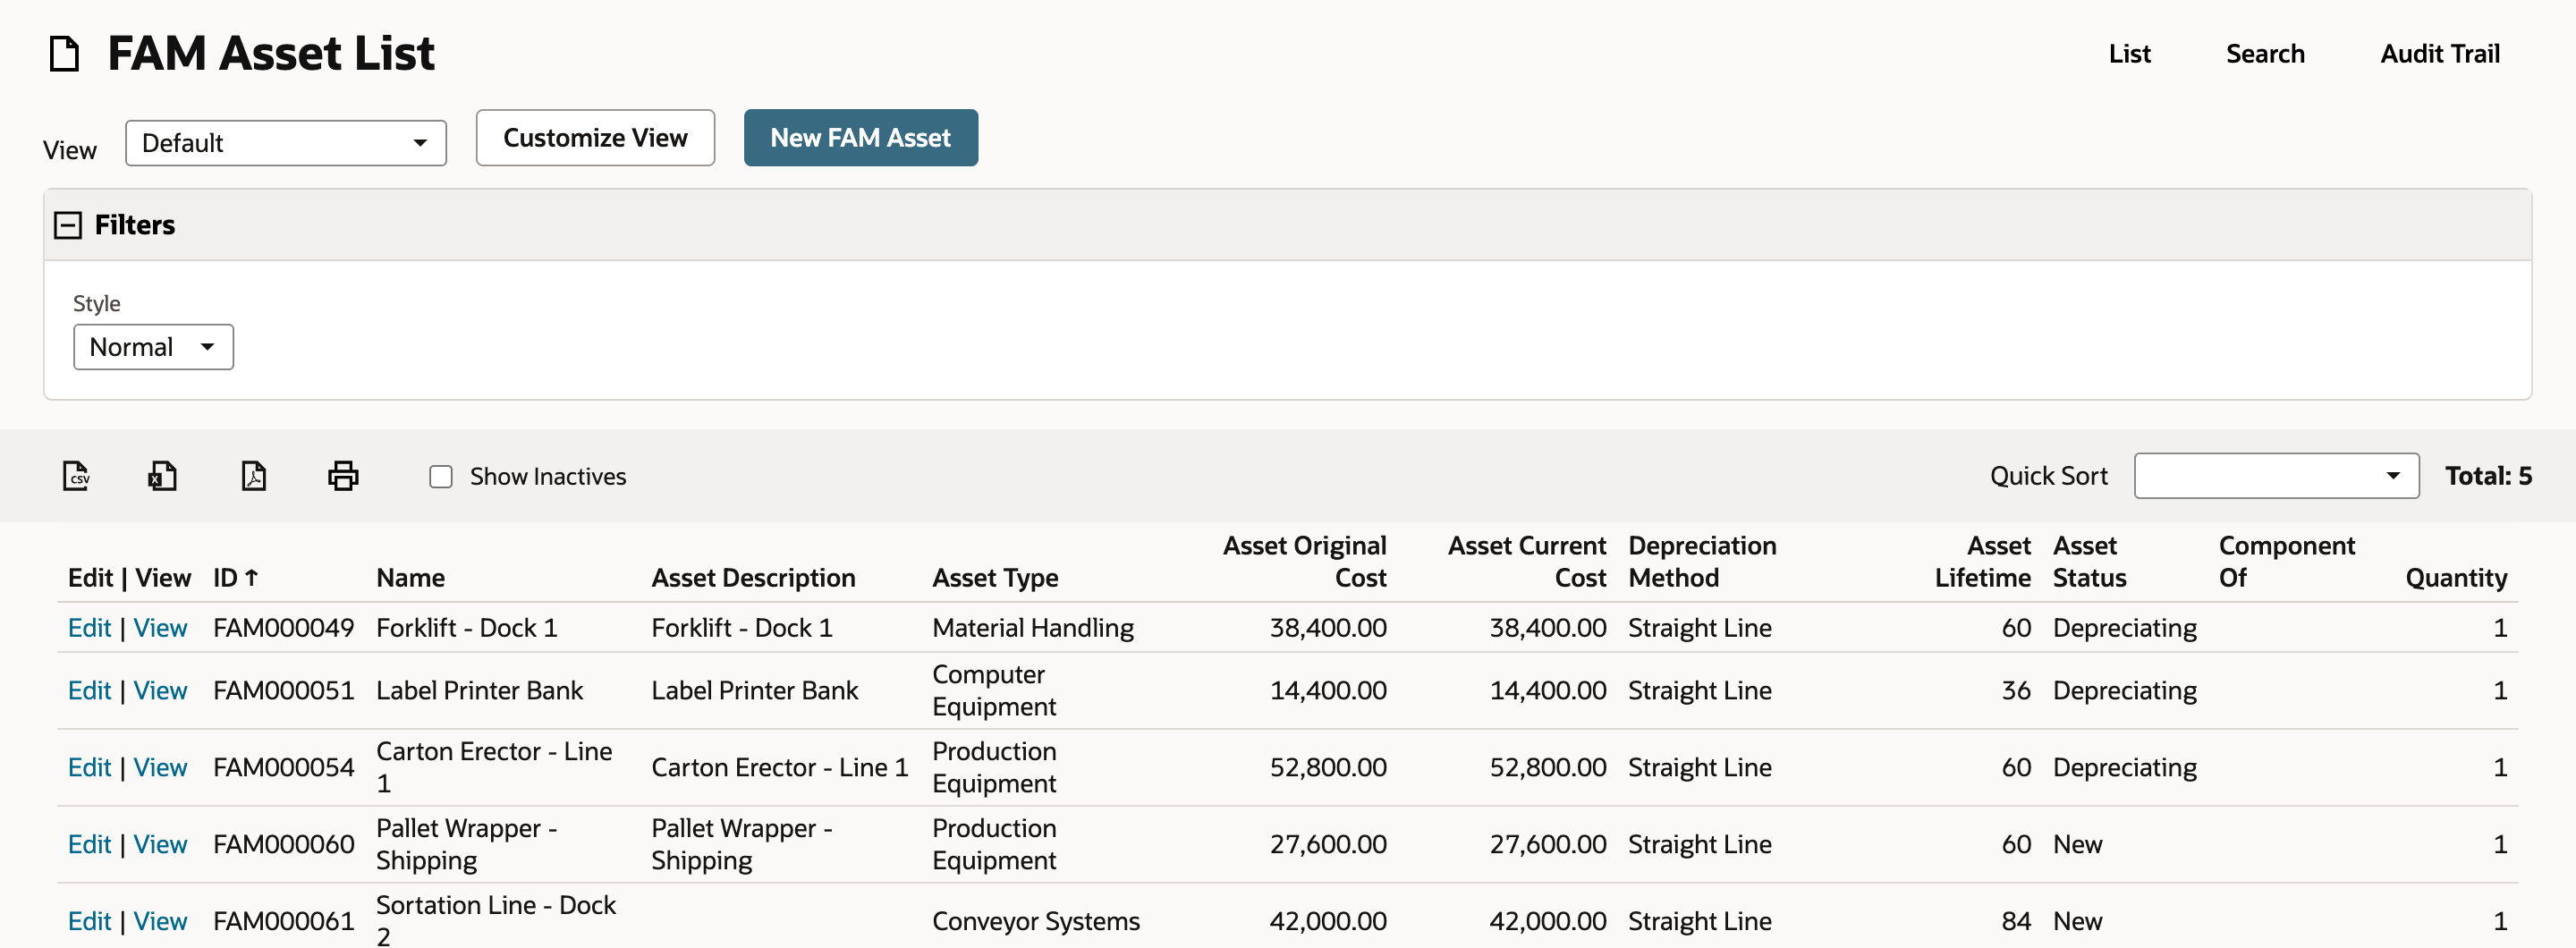The height and width of the screenshot is (948, 2576).
Task: Sort by ID column header
Action: (x=236, y=578)
